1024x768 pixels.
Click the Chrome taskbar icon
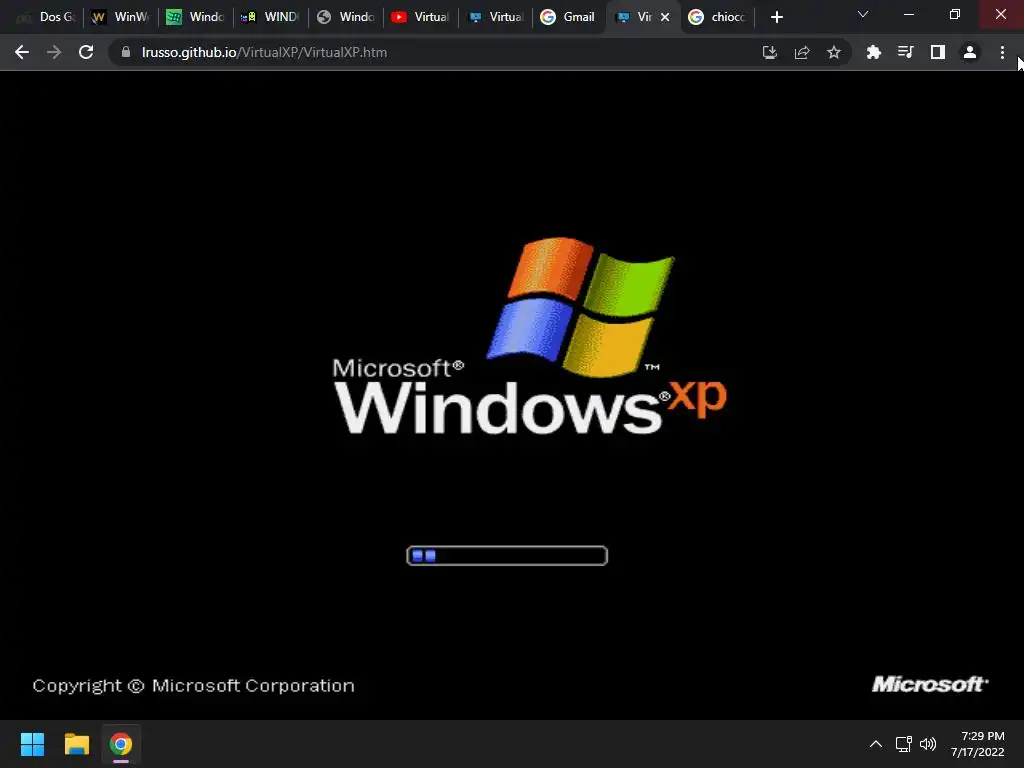121,744
